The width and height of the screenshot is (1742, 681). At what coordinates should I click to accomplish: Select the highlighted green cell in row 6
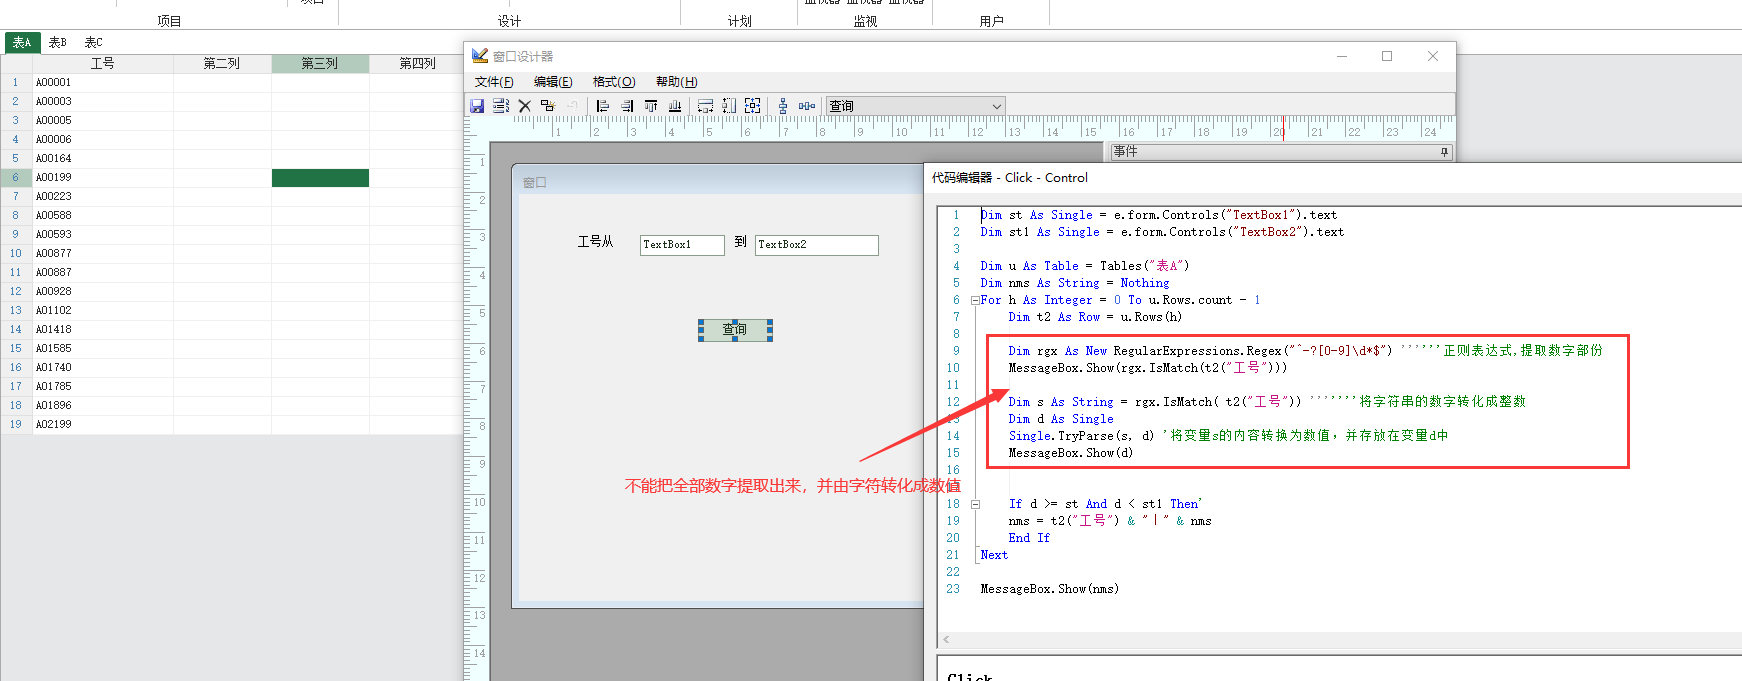320,178
